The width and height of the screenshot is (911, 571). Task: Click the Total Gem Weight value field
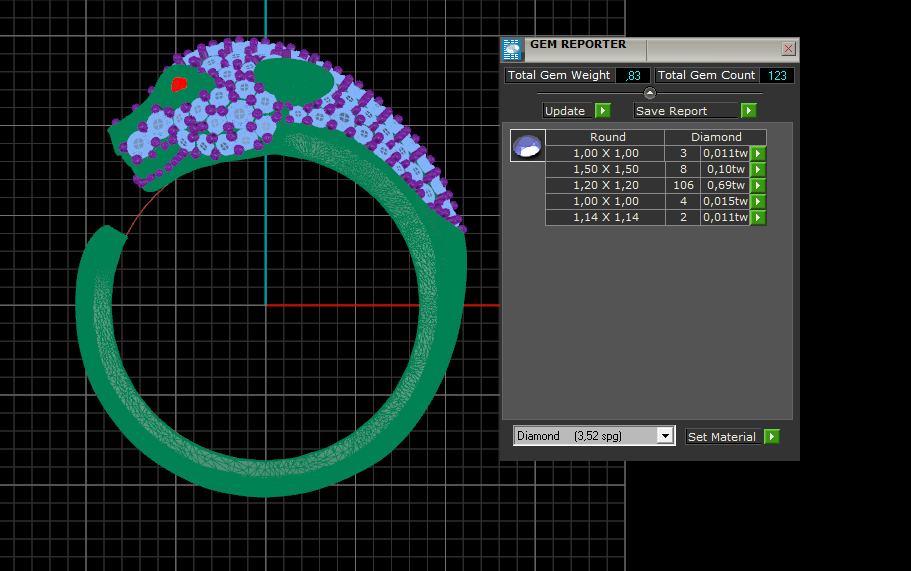632,76
